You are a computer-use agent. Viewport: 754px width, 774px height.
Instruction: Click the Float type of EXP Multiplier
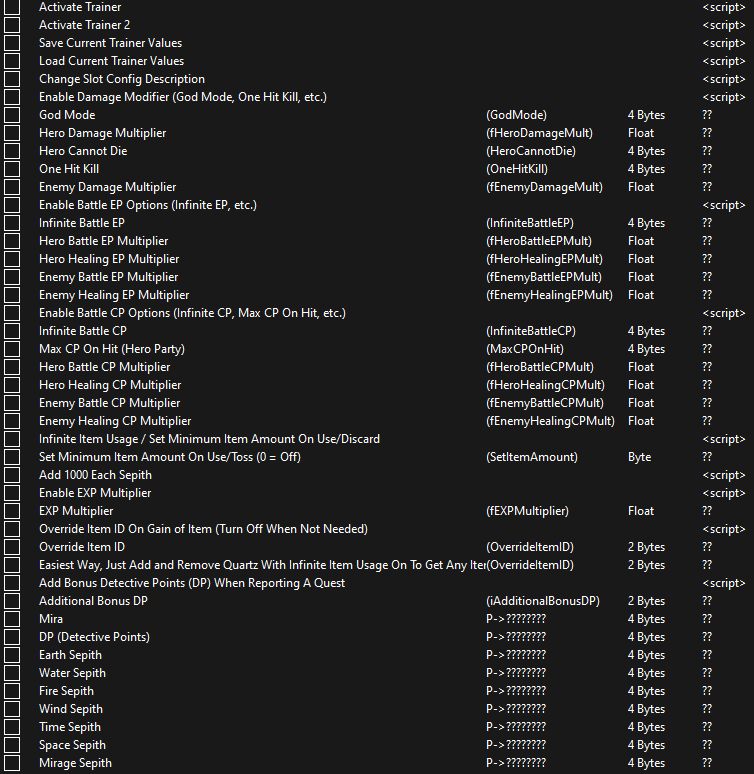click(x=641, y=511)
